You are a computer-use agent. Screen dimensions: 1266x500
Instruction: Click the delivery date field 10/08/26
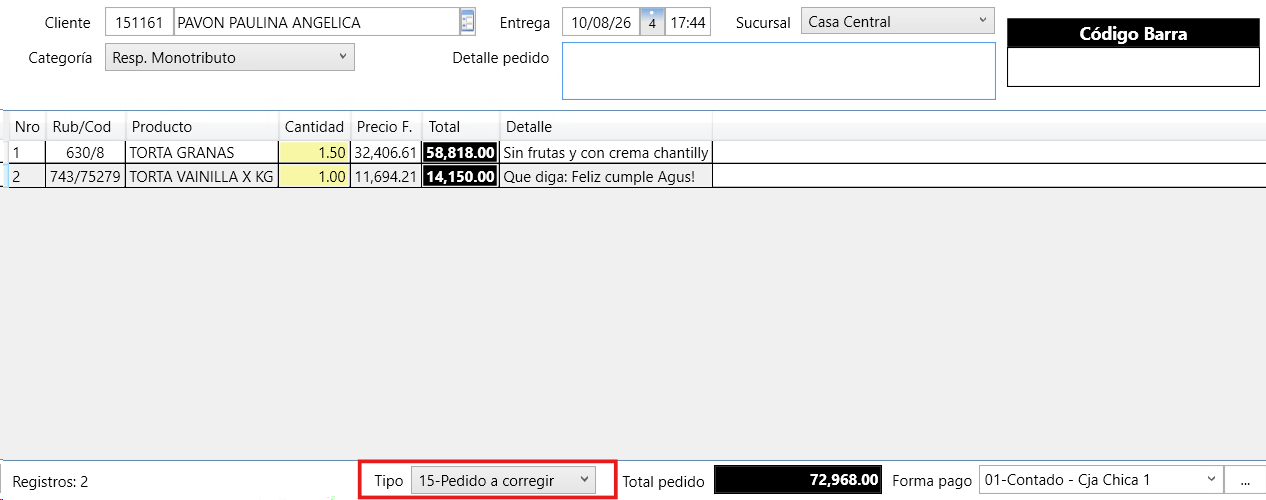click(x=601, y=22)
